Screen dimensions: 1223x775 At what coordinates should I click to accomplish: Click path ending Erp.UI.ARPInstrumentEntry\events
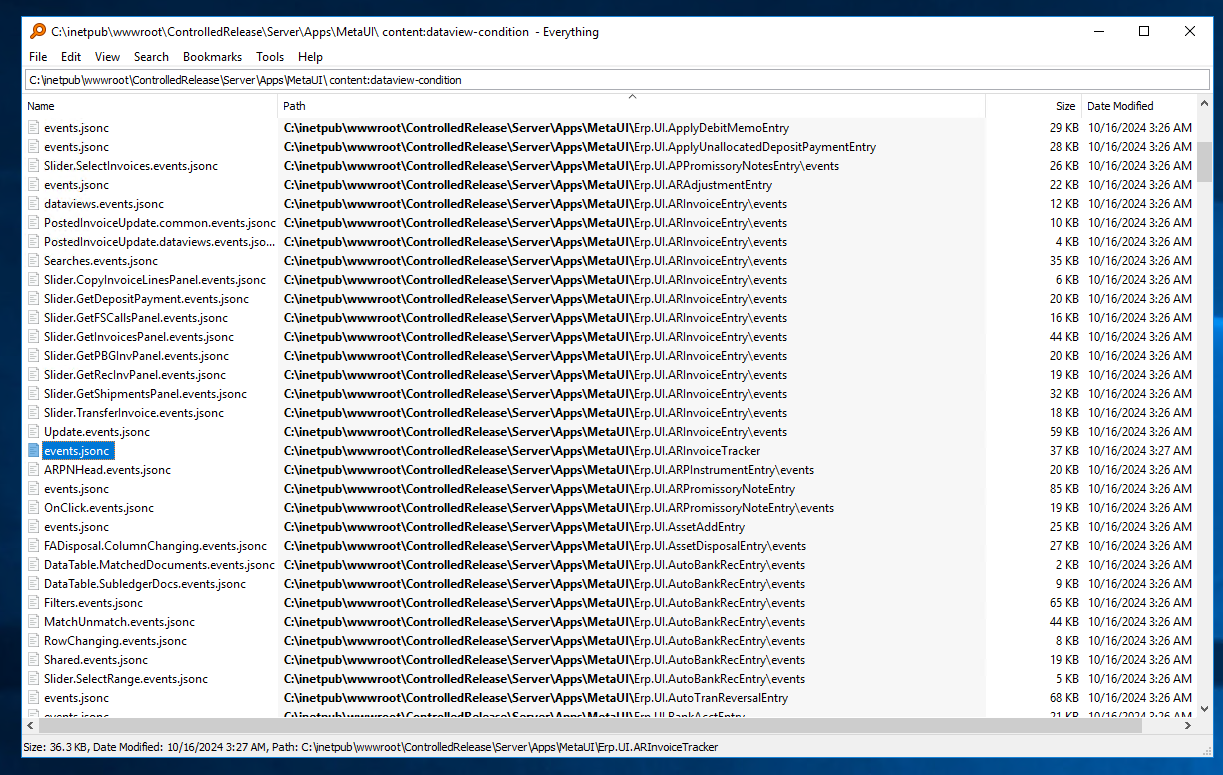548,470
